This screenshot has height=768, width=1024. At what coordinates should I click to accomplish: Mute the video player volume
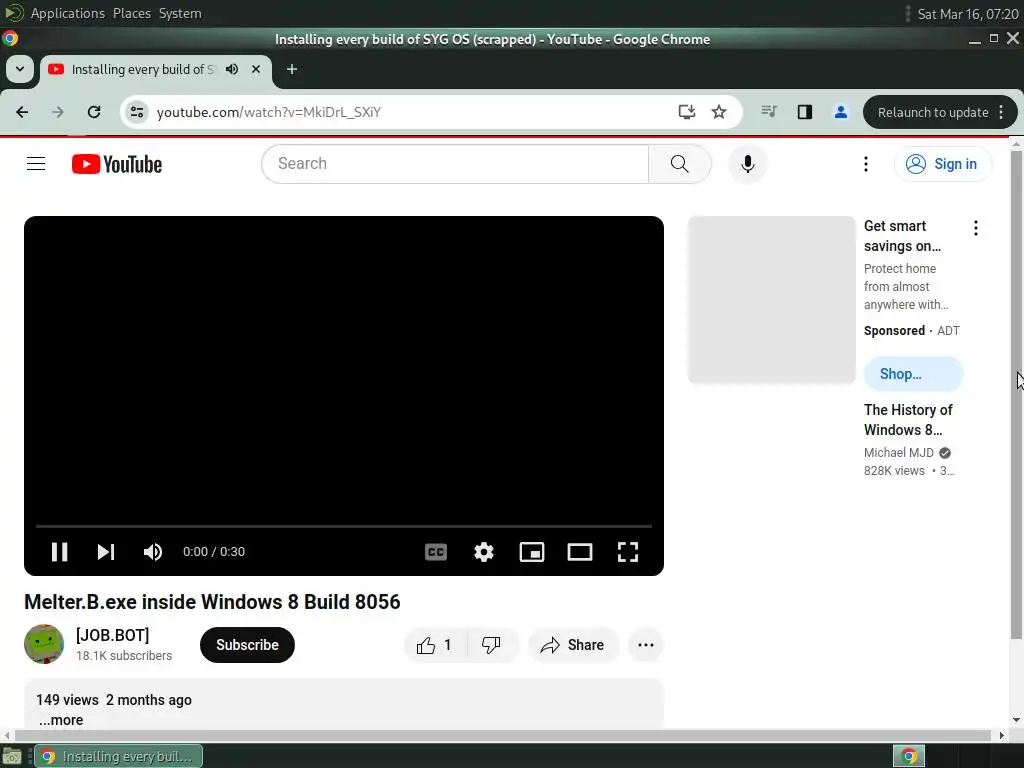tap(153, 552)
